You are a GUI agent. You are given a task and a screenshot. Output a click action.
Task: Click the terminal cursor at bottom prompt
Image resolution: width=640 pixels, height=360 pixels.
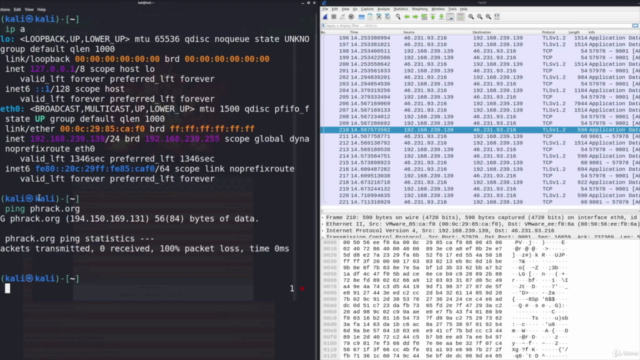click(7, 288)
